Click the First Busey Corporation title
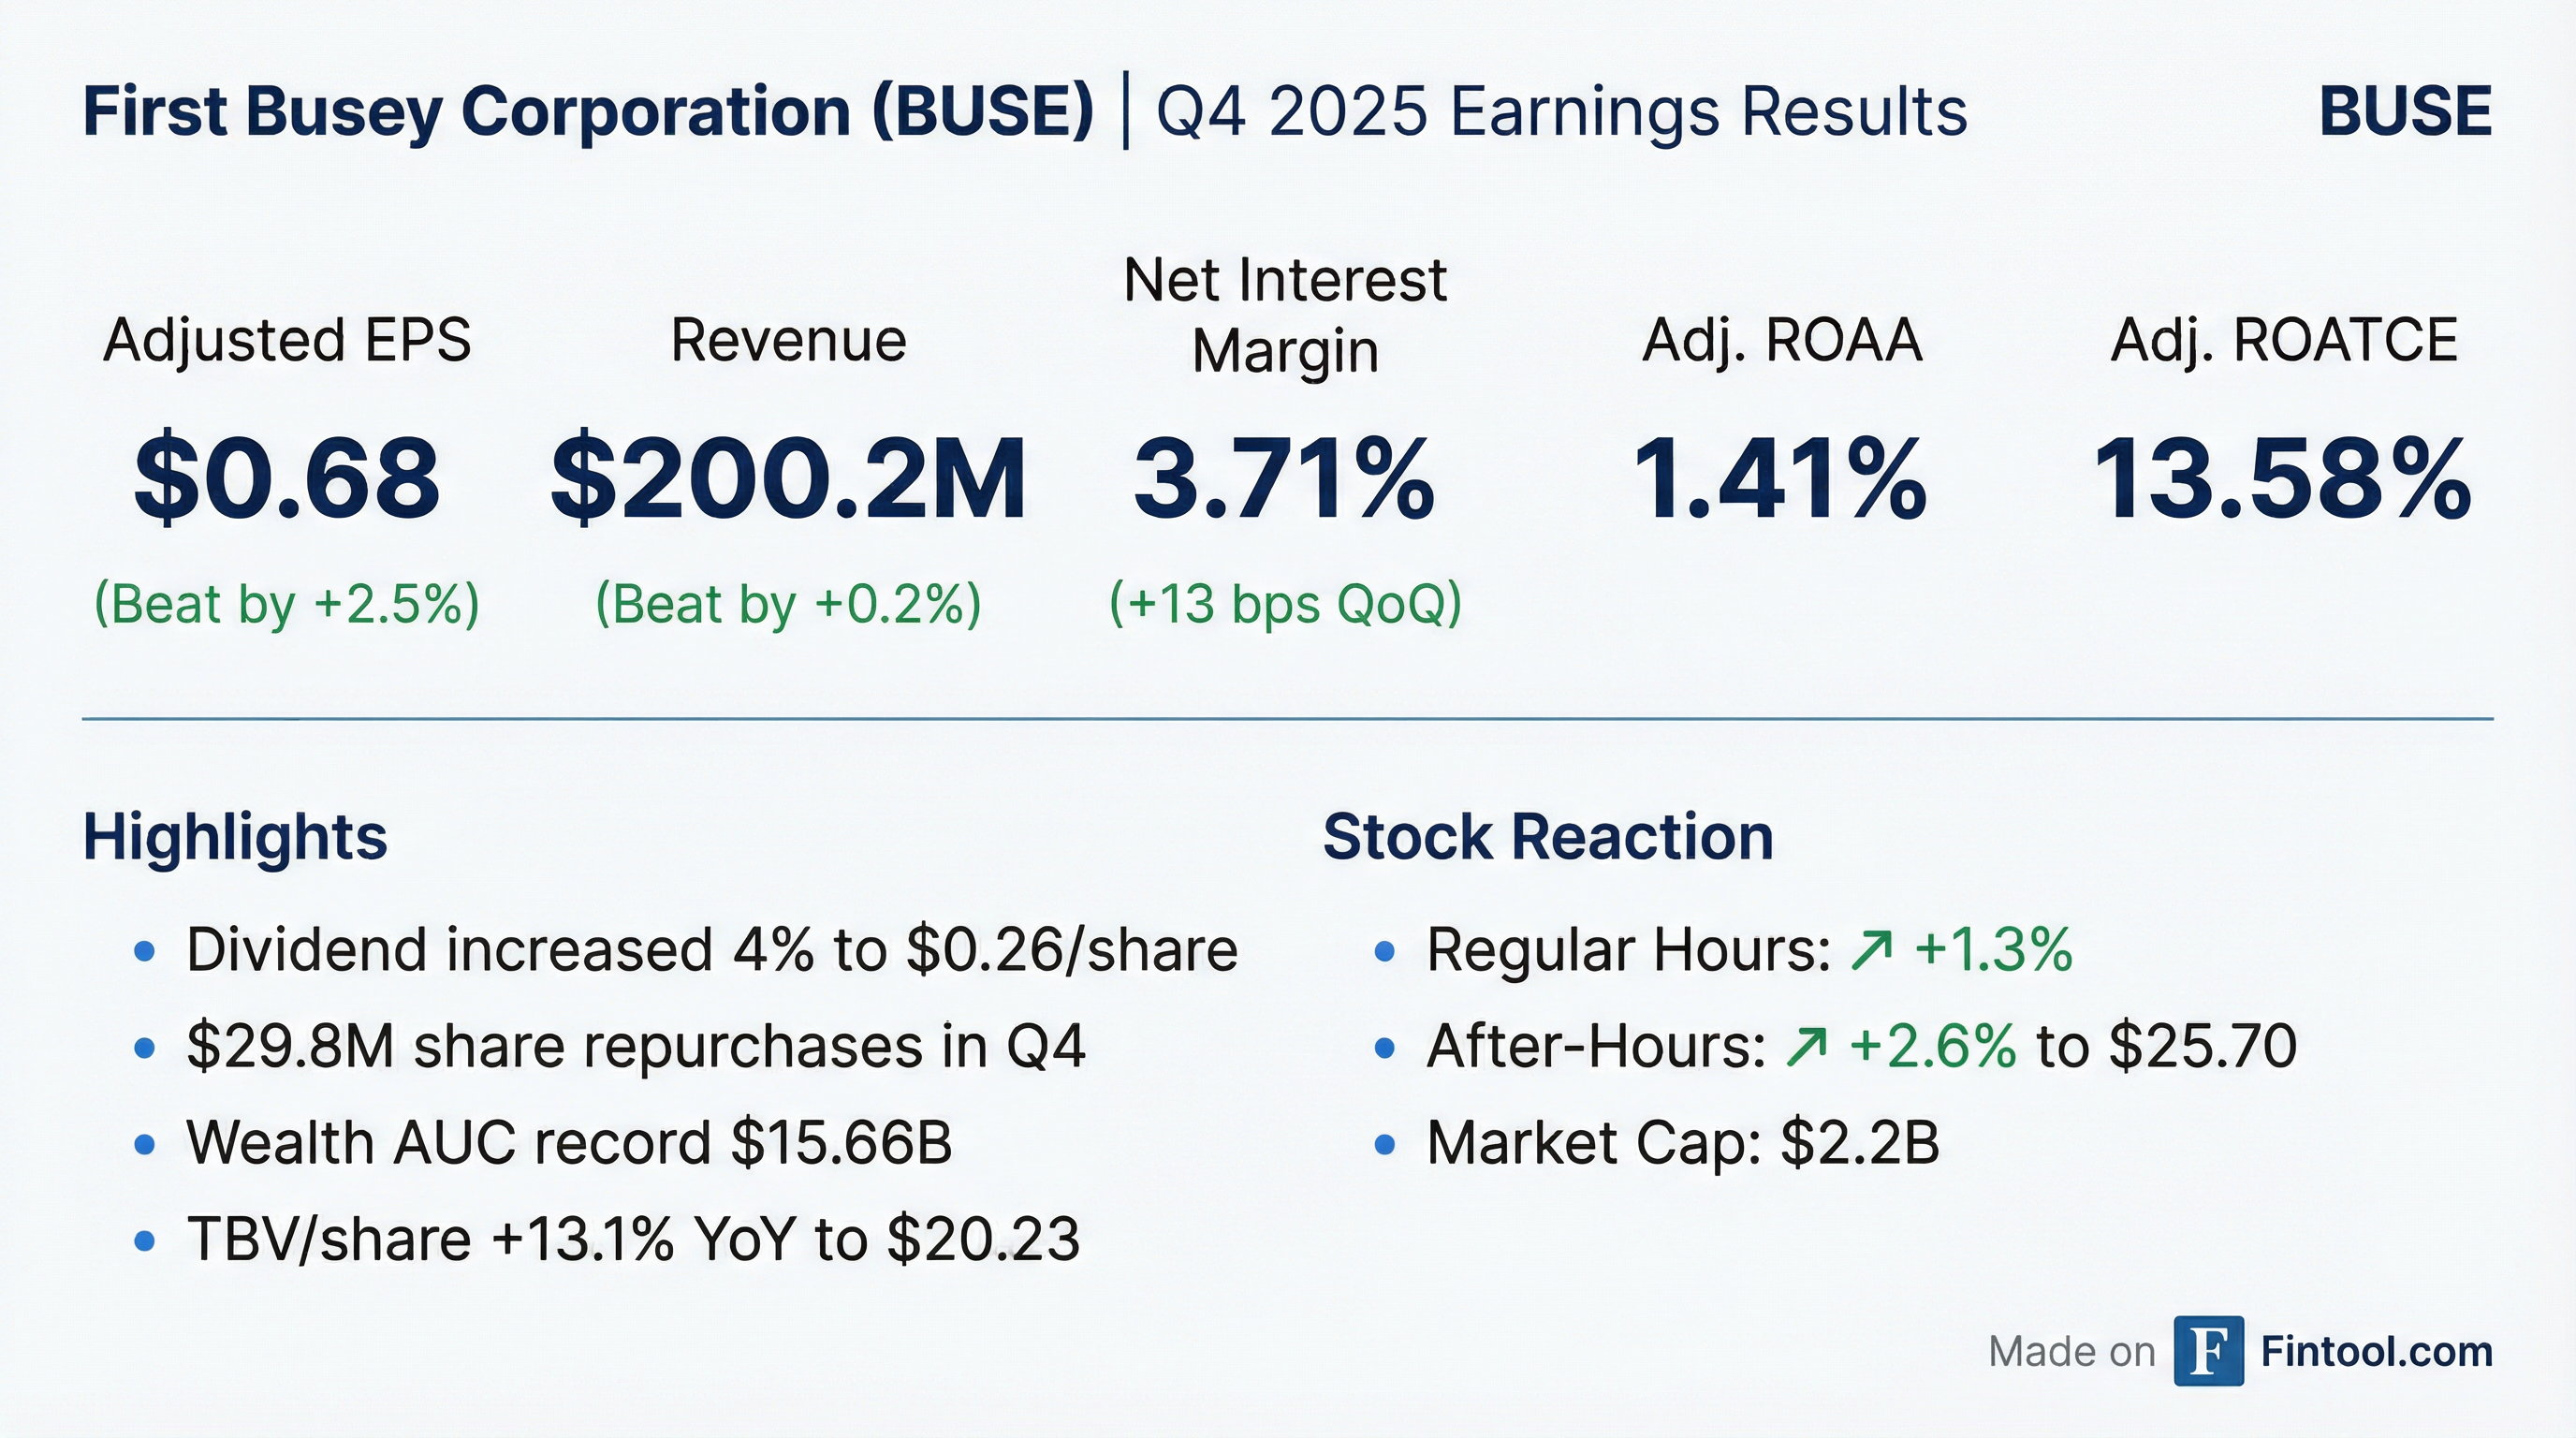The image size is (2576, 1438). [x=588, y=111]
